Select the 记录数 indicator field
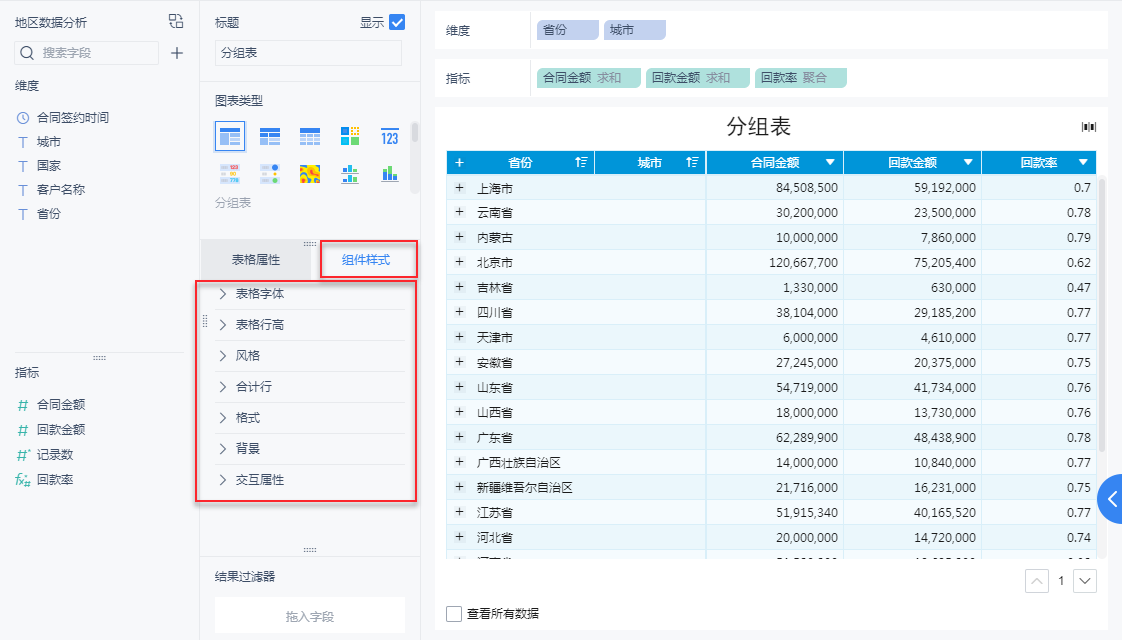Image resolution: width=1122 pixels, height=640 pixels. [55, 455]
